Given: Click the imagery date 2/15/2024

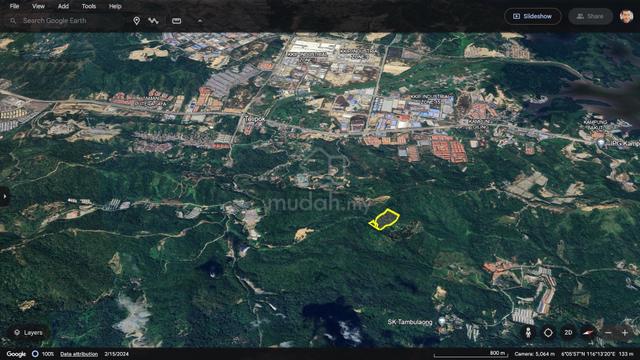Looking at the screenshot, I should [x=117, y=354].
